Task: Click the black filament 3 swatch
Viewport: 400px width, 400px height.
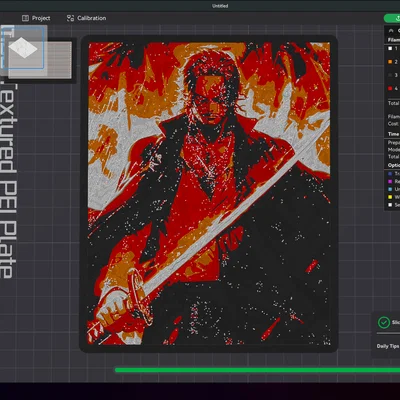Action: 390,75
